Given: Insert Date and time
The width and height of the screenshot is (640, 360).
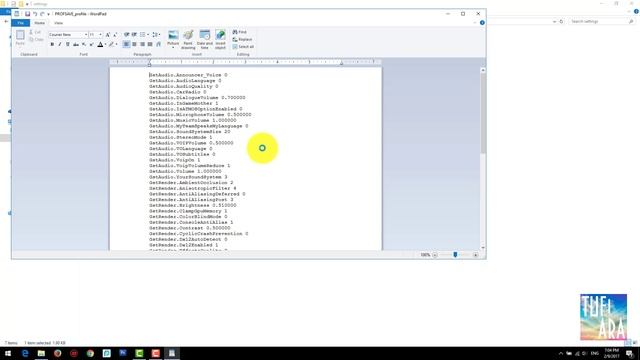Looking at the screenshot, I should [204, 39].
